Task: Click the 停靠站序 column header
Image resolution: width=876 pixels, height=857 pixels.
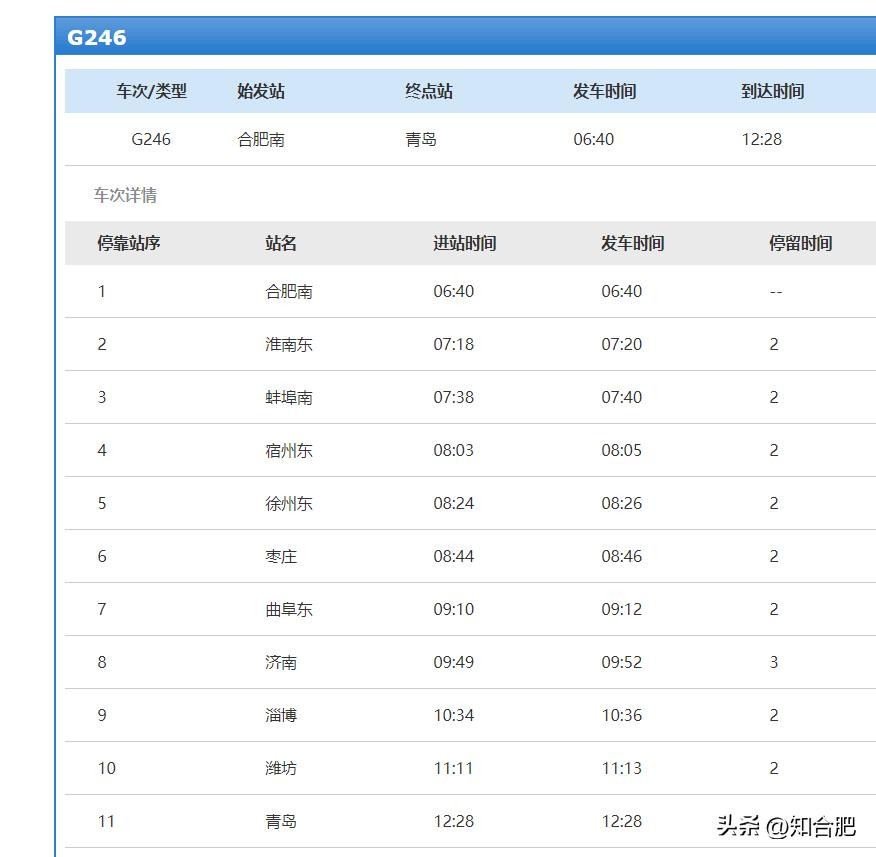Action: tap(128, 243)
